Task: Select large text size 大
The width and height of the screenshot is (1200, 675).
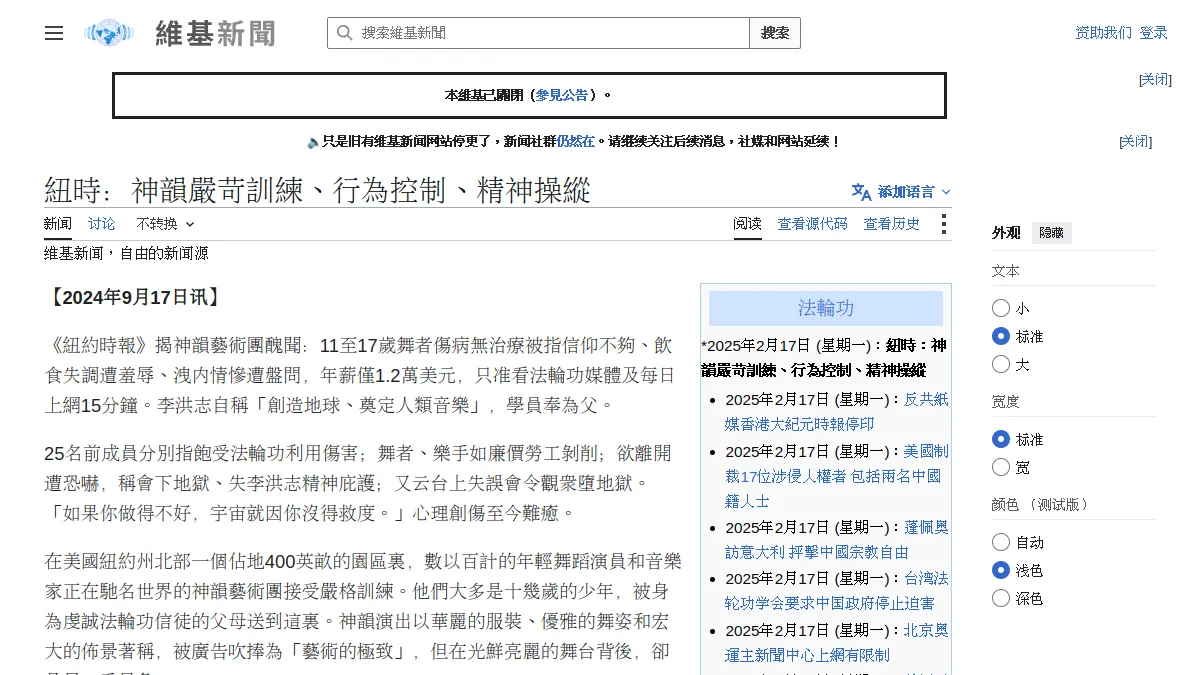Action: 1001,364
